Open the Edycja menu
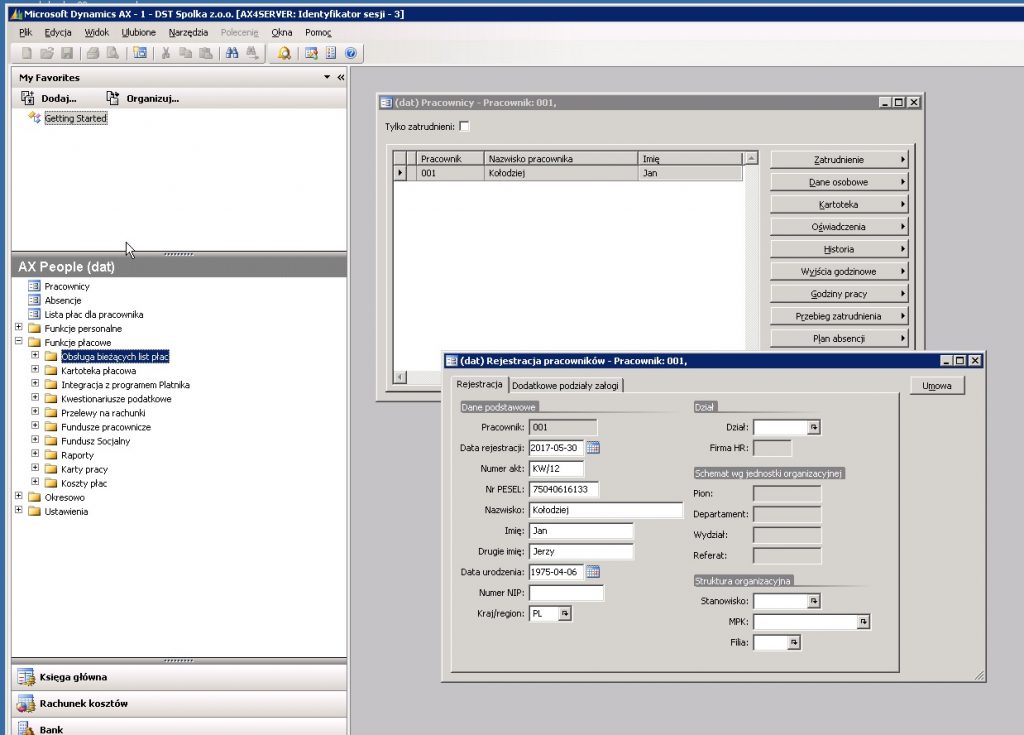The width and height of the screenshot is (1024, 735). pyautogui.click(x=58, y=32)
